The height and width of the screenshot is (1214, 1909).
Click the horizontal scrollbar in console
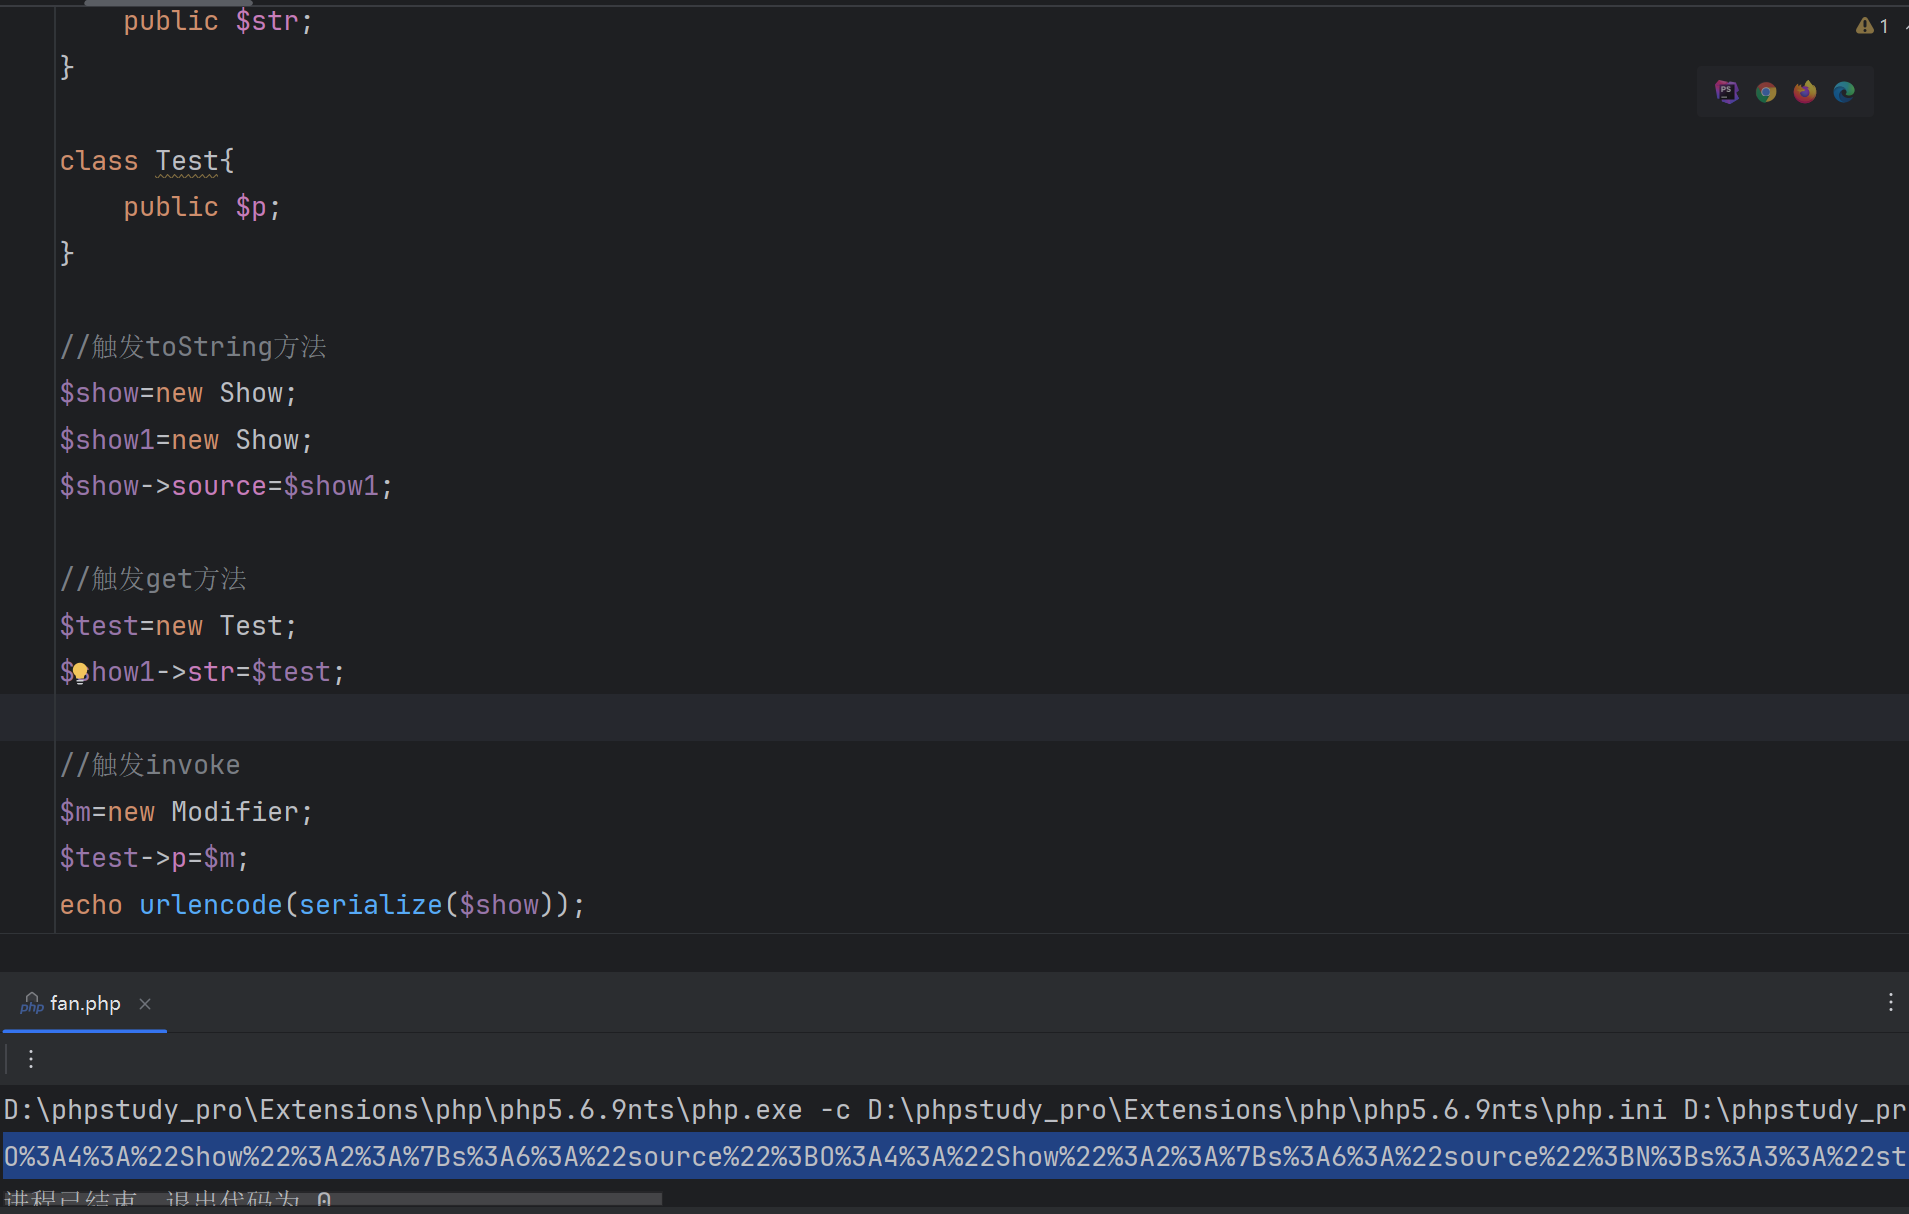tap(331, 1198)
